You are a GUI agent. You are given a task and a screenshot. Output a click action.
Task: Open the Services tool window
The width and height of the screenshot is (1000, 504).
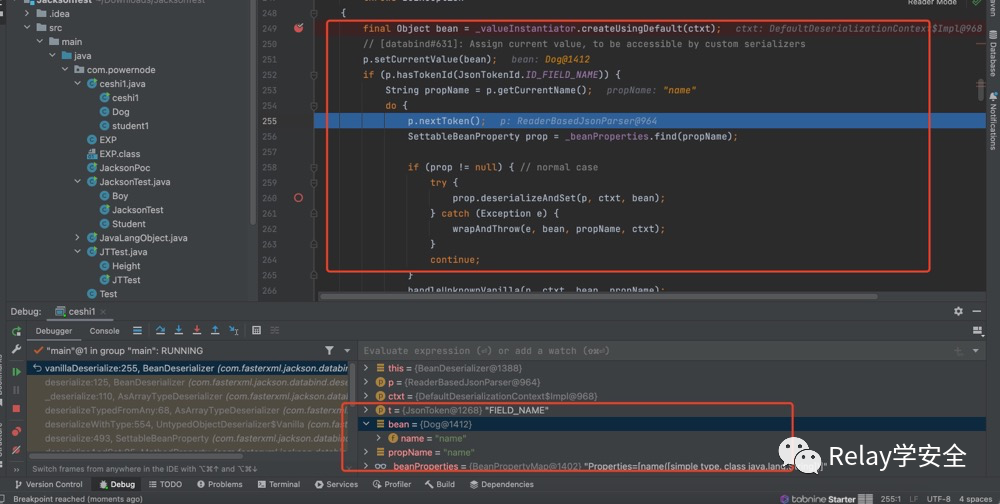336,484
